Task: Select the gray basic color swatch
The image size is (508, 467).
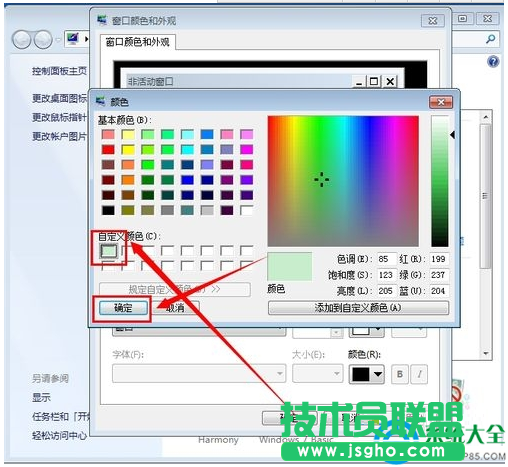Action: click(x=167, y=210)
